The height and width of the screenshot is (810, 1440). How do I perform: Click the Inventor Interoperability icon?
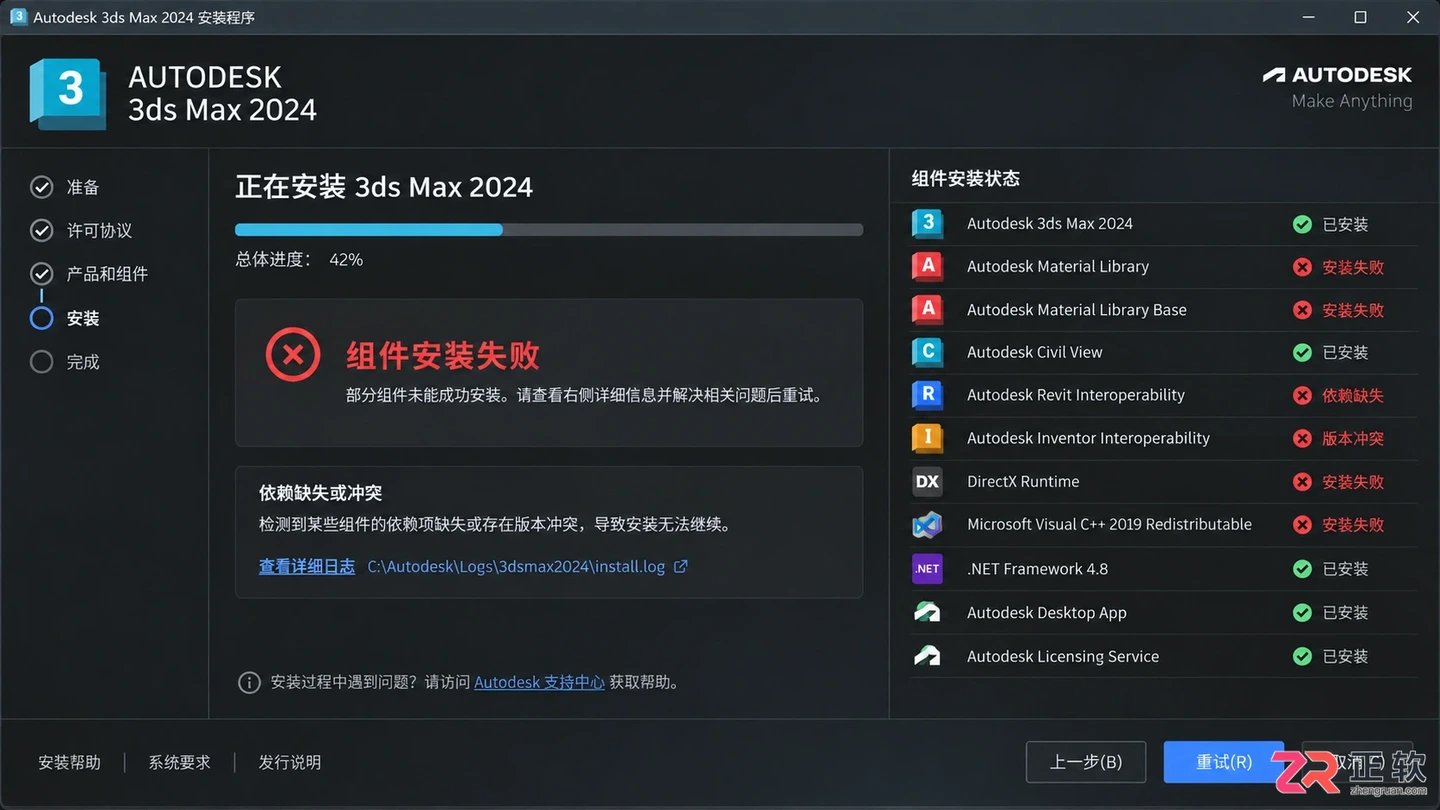pyautogui.click(x=927, y=438)
